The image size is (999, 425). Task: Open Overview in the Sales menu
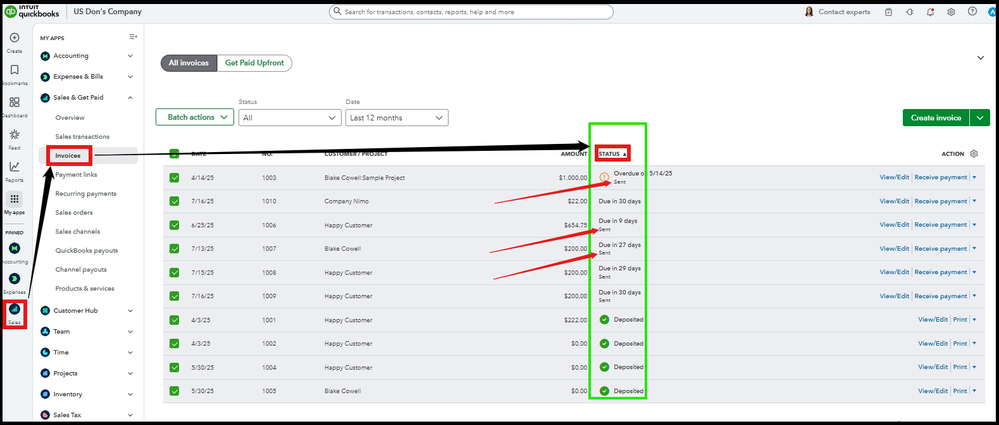coord(69,118)
